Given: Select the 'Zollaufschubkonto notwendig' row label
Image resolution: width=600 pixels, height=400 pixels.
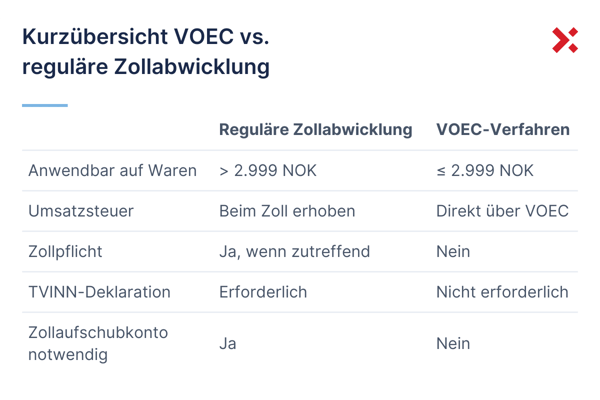Looking at the screenshot, I should tap(97, 342).
